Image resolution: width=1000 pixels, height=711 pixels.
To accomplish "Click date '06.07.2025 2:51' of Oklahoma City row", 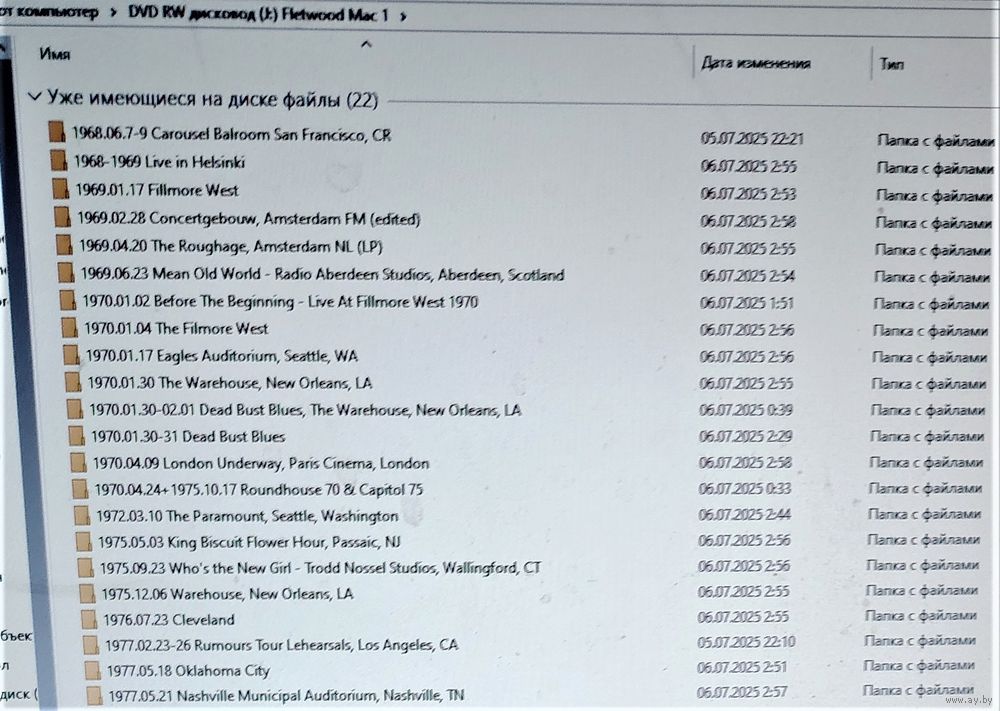I will point(742,668).
